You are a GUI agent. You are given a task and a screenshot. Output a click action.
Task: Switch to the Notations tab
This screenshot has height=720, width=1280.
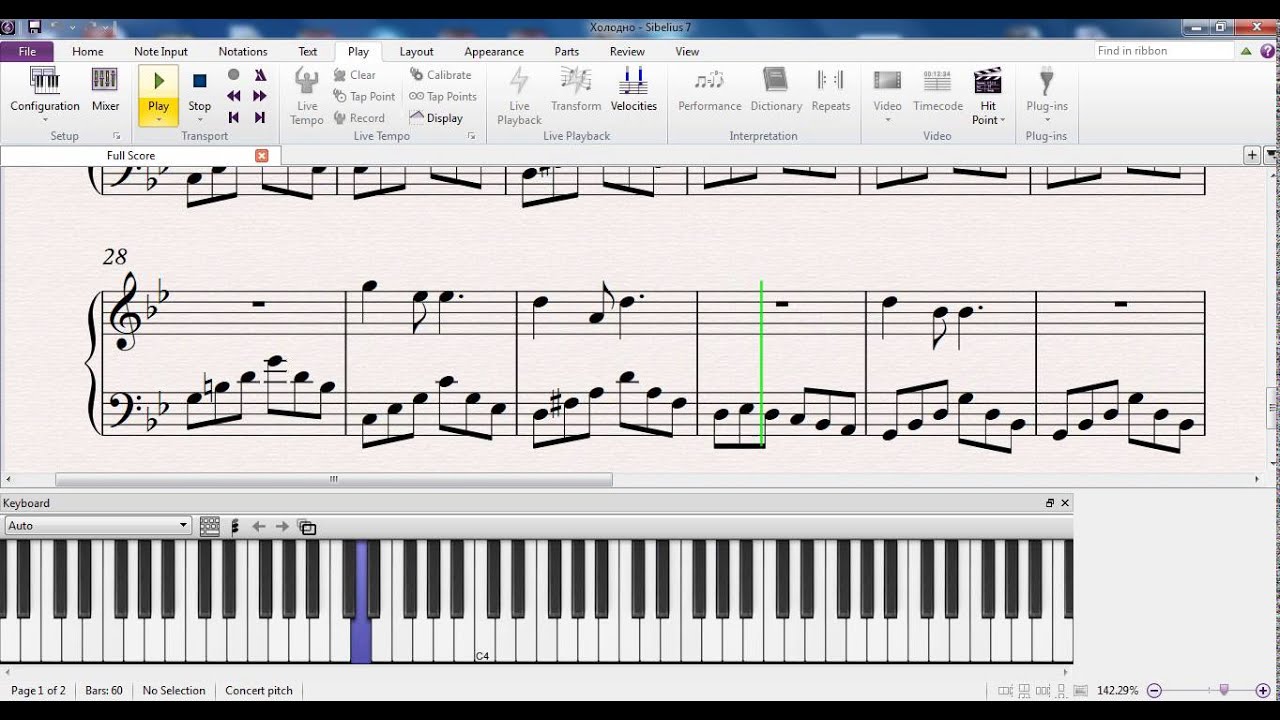[x=243, y=51]
